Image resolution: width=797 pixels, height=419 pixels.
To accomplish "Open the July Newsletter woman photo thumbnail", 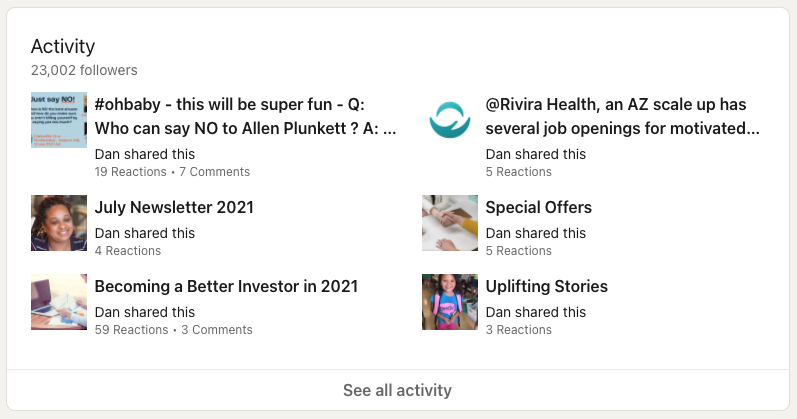I will (x=59, y=223).
